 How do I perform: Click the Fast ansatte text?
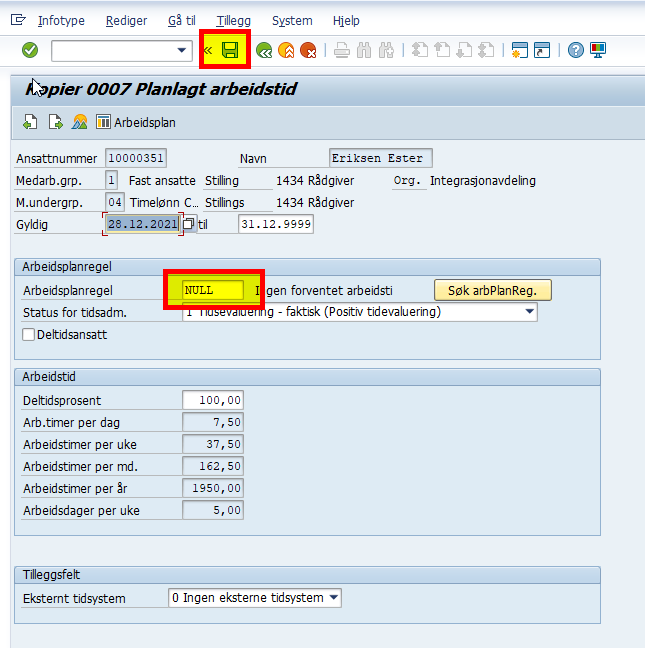(x=162, y=181)
